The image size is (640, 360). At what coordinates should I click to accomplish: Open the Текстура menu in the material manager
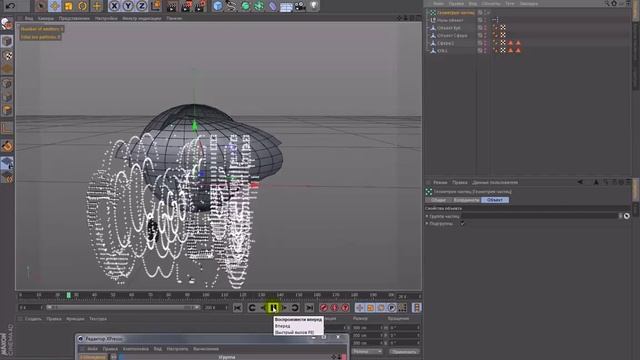pyautogui.click(x=98, y=319)
